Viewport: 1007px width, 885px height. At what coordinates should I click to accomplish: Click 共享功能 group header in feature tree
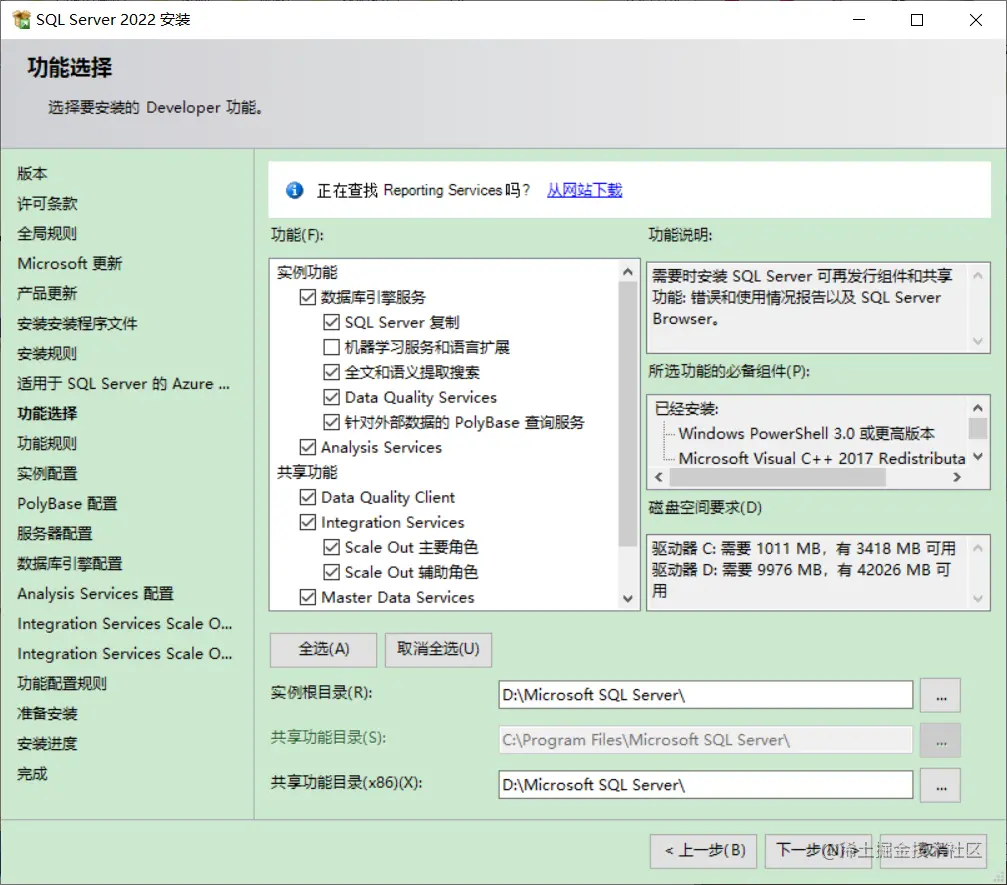[x=307, y=473]
